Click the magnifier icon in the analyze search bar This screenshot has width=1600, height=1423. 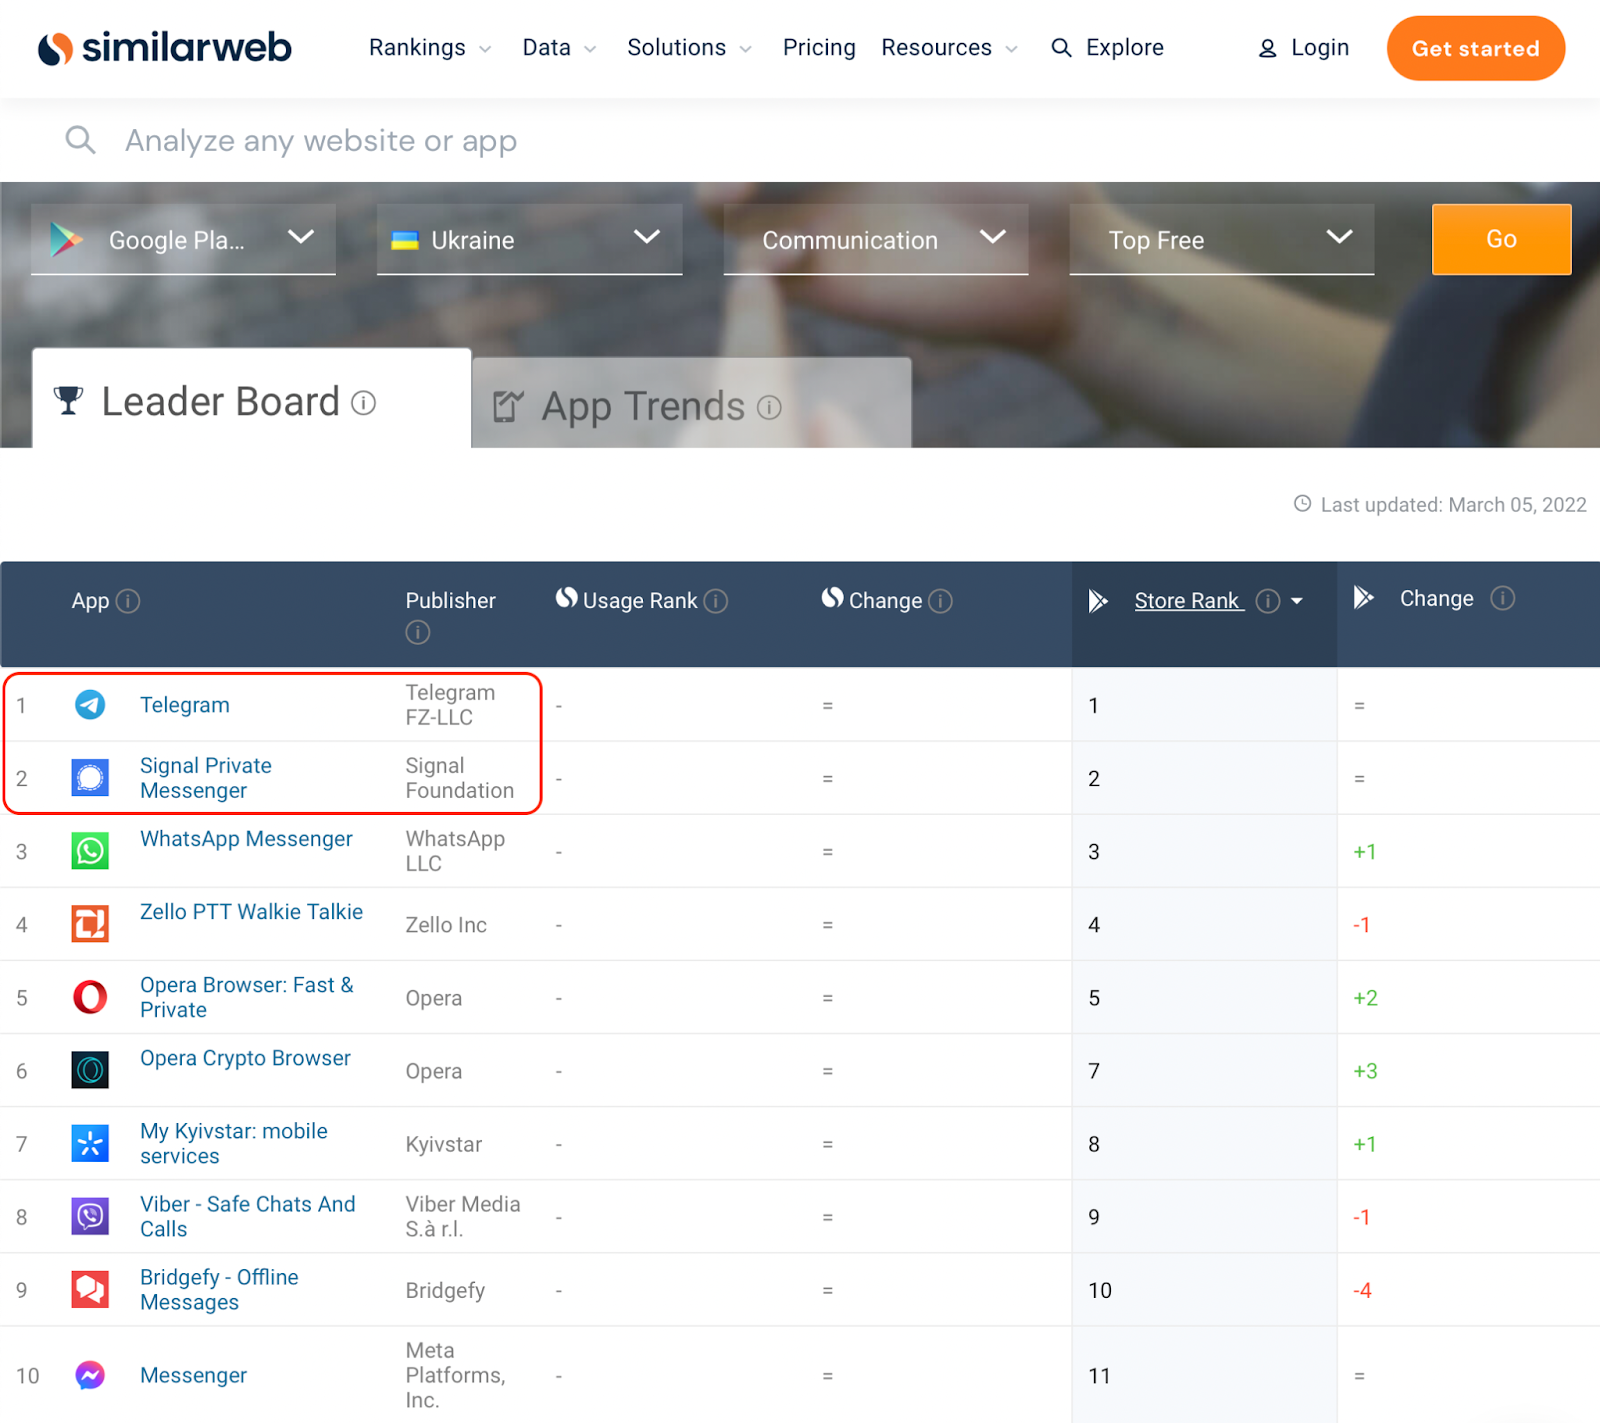pos(80,140)
